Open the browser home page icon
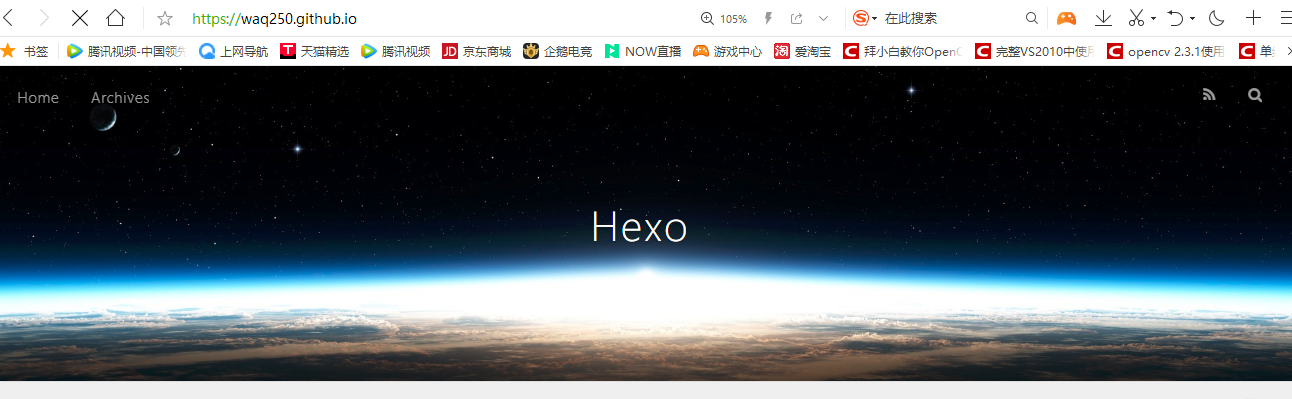The width and height of the screenshot is (1292, 399). pos(116,18)
